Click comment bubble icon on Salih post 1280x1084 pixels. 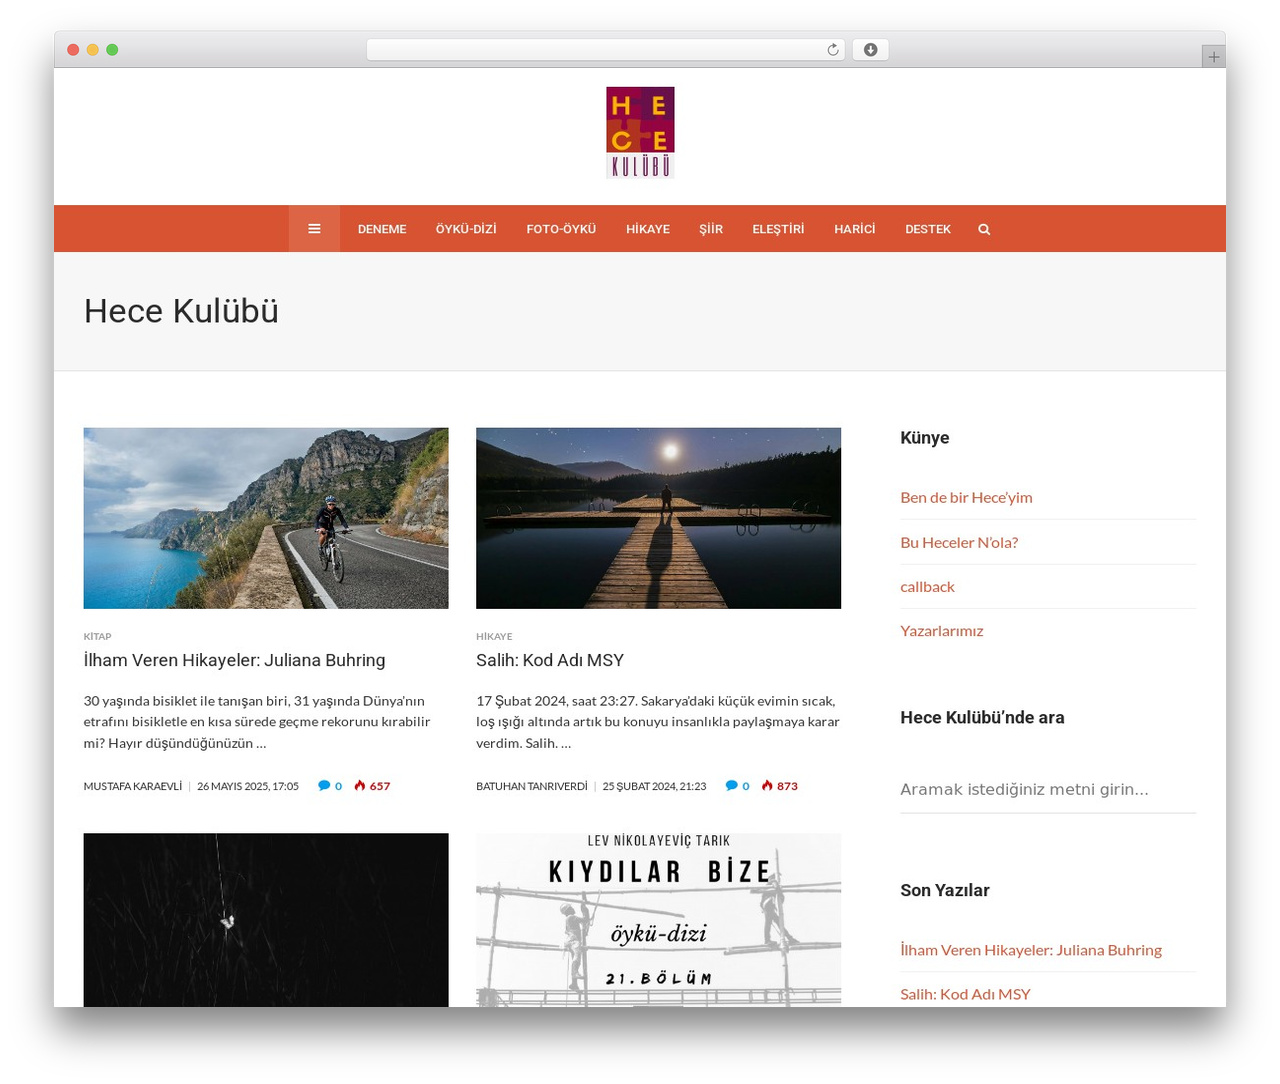[x=731, y=785]
